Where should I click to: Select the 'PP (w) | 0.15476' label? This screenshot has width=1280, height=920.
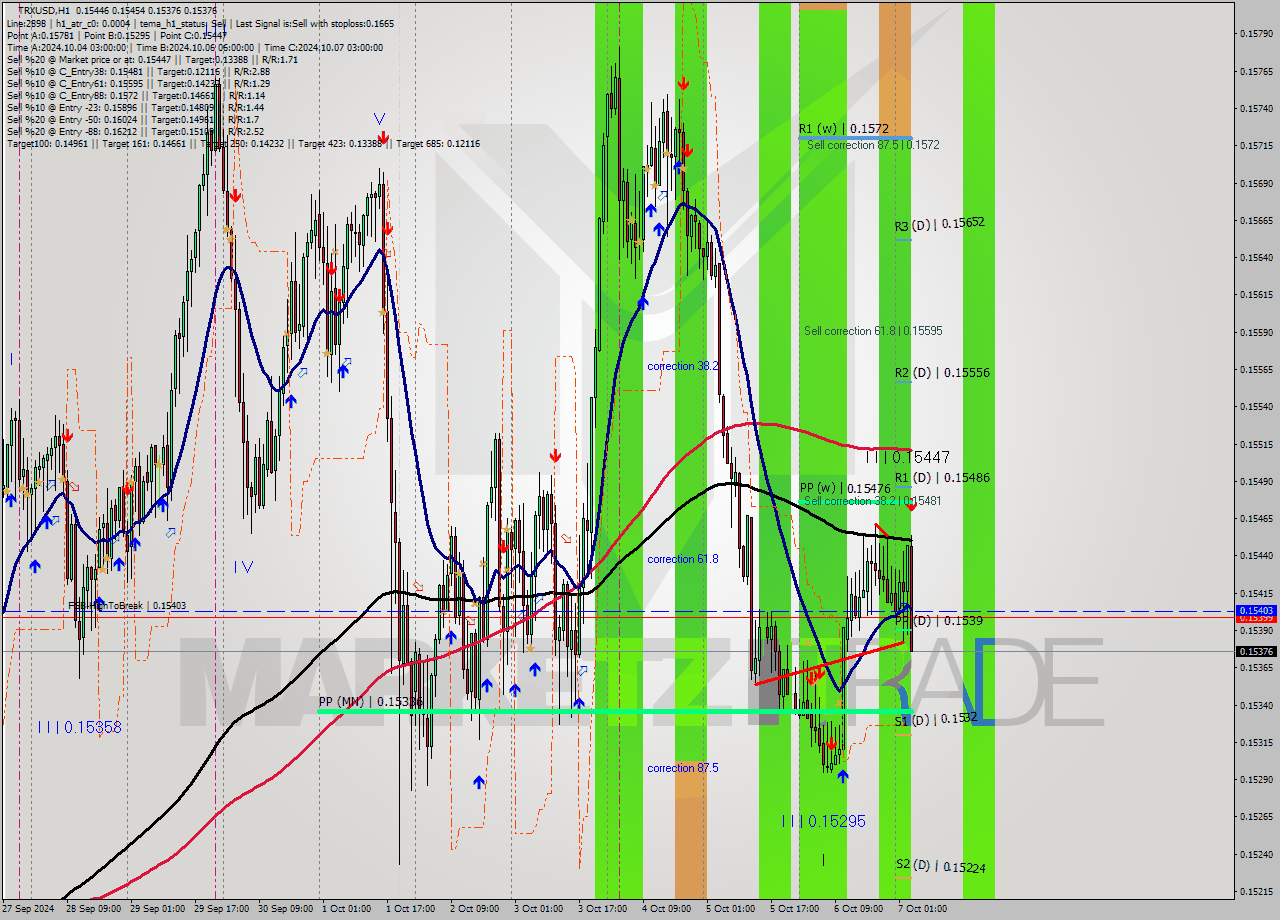point(845,489)
